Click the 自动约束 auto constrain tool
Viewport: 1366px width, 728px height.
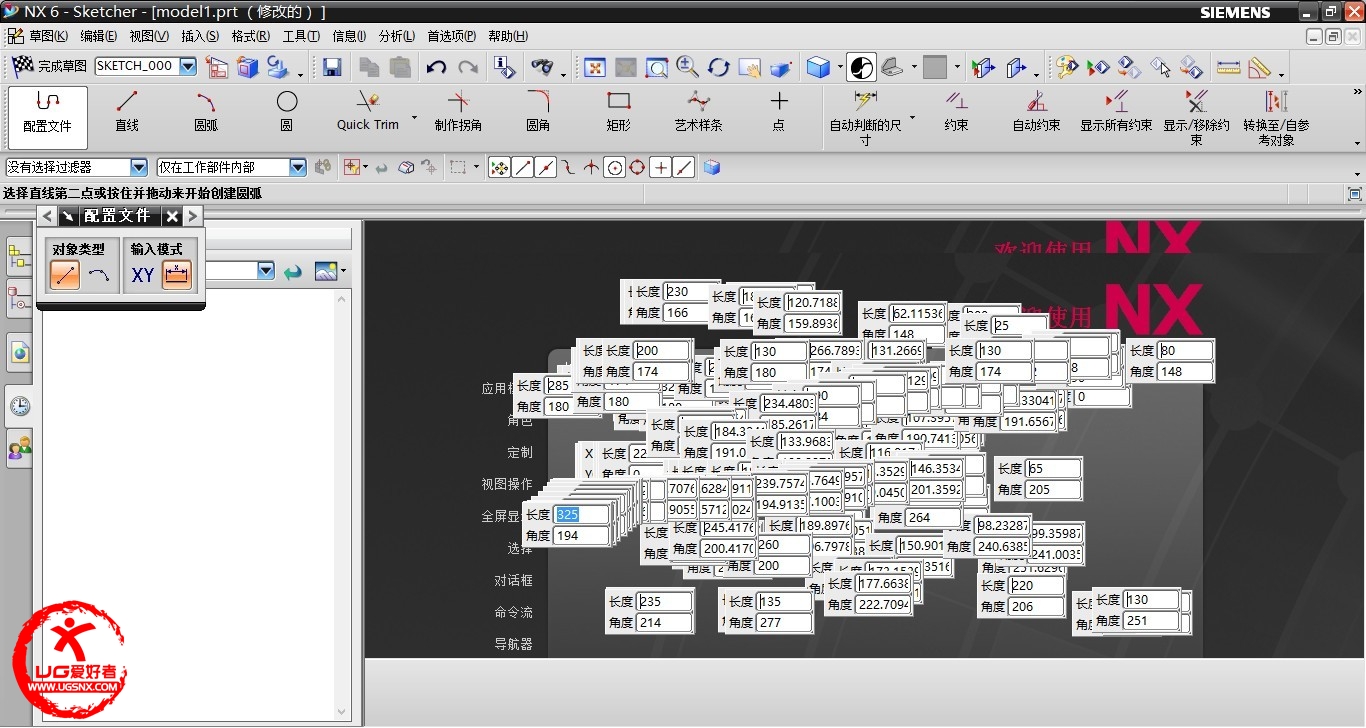(x=1036, y=111)
